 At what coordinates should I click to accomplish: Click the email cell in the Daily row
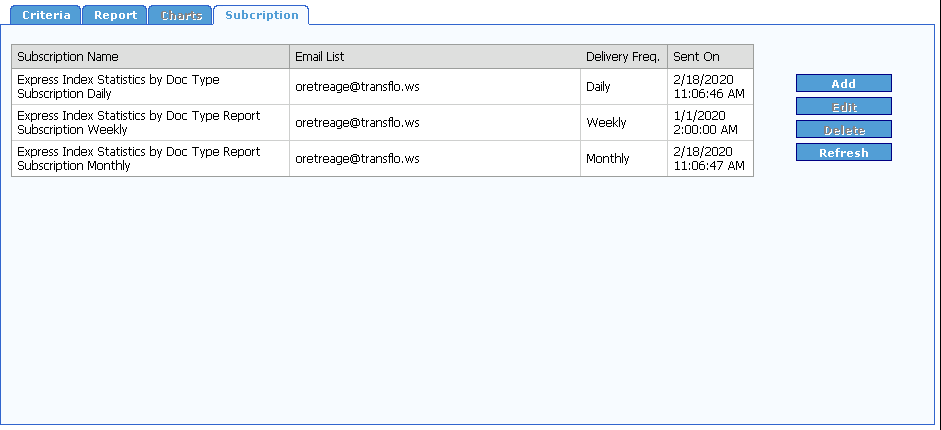pos(435,86)
